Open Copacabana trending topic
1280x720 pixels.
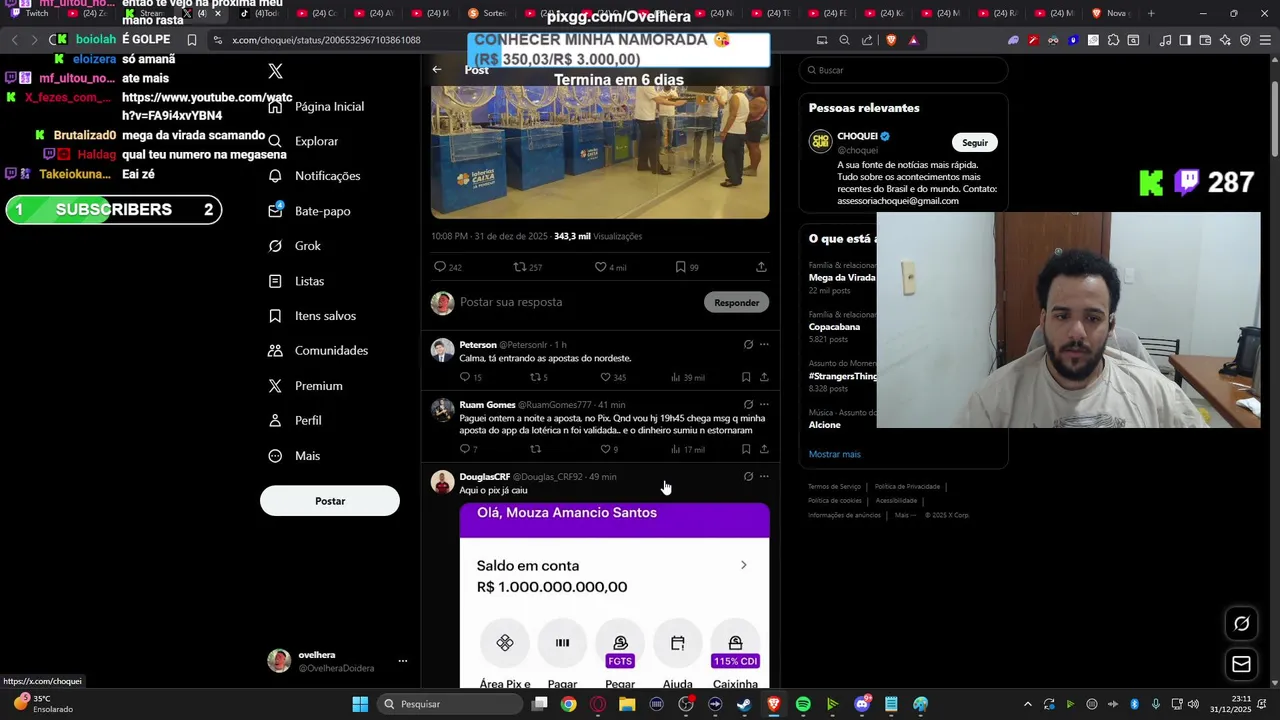834,327
